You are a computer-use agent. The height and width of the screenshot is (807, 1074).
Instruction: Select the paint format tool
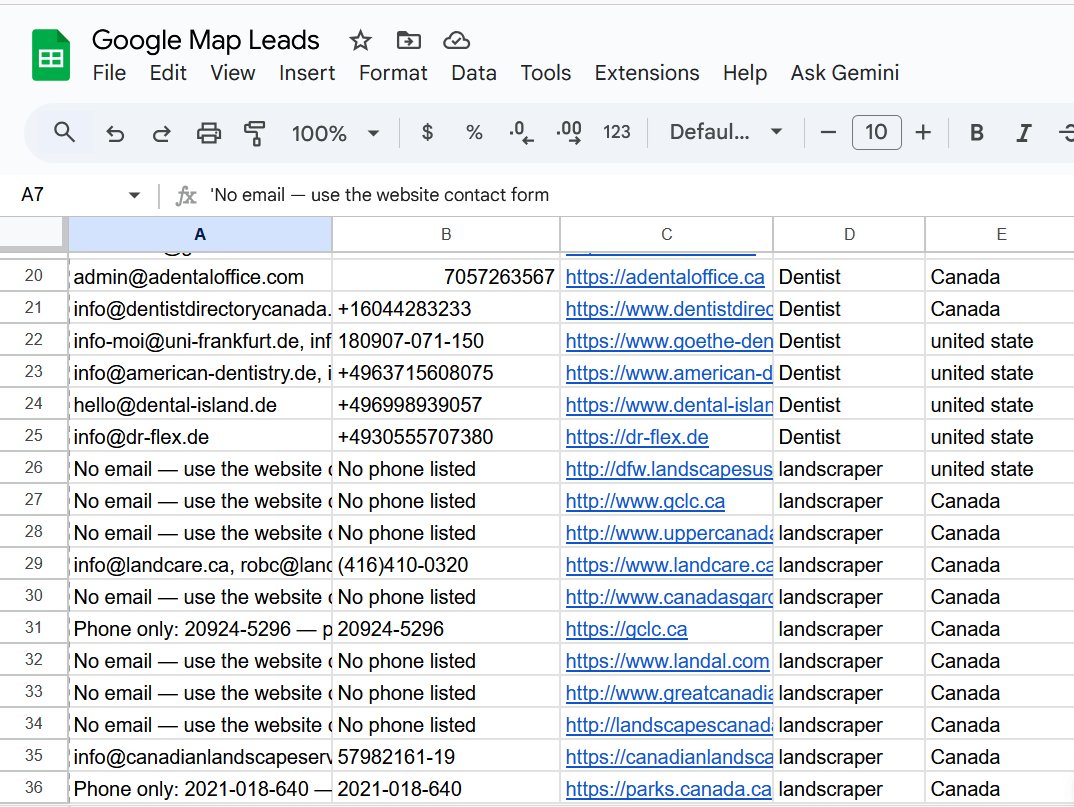coord(256,131)
